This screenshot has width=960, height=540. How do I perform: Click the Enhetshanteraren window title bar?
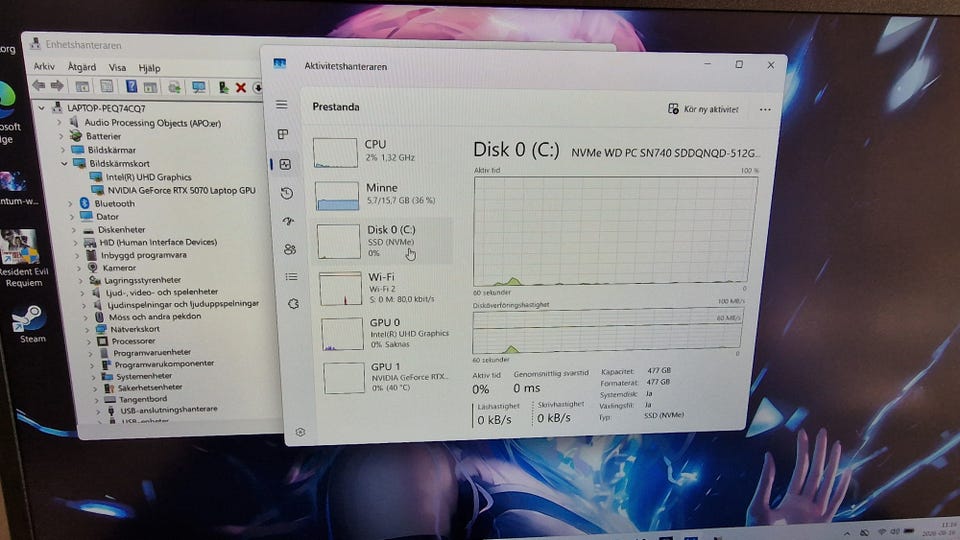pos(147,44)
